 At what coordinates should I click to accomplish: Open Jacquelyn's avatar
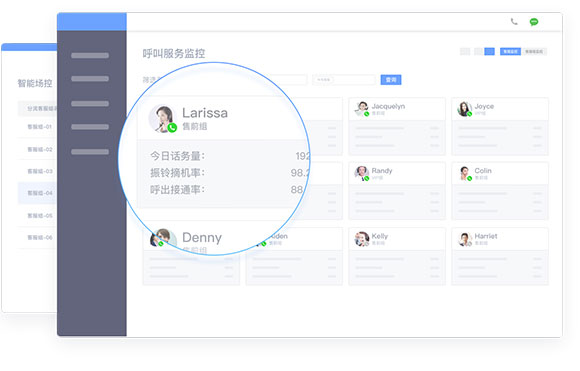coord(361,108)
